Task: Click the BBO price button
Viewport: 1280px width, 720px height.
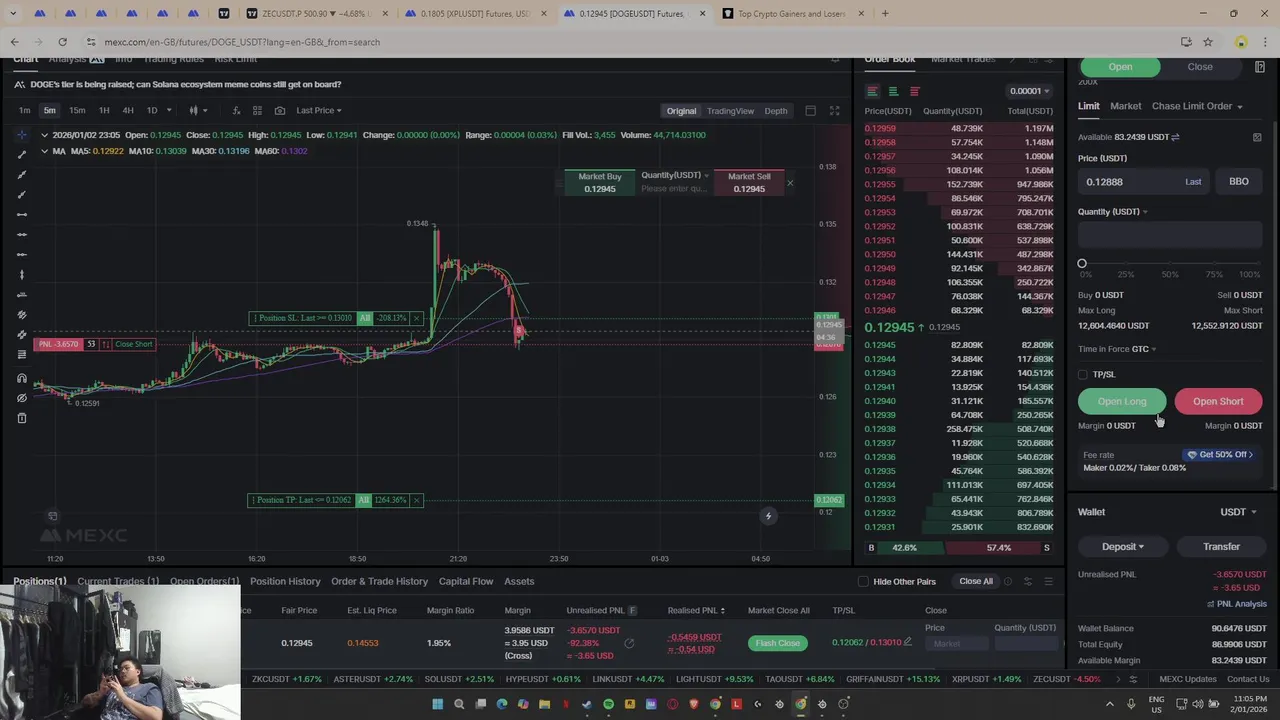Action: click(1239, 182)
